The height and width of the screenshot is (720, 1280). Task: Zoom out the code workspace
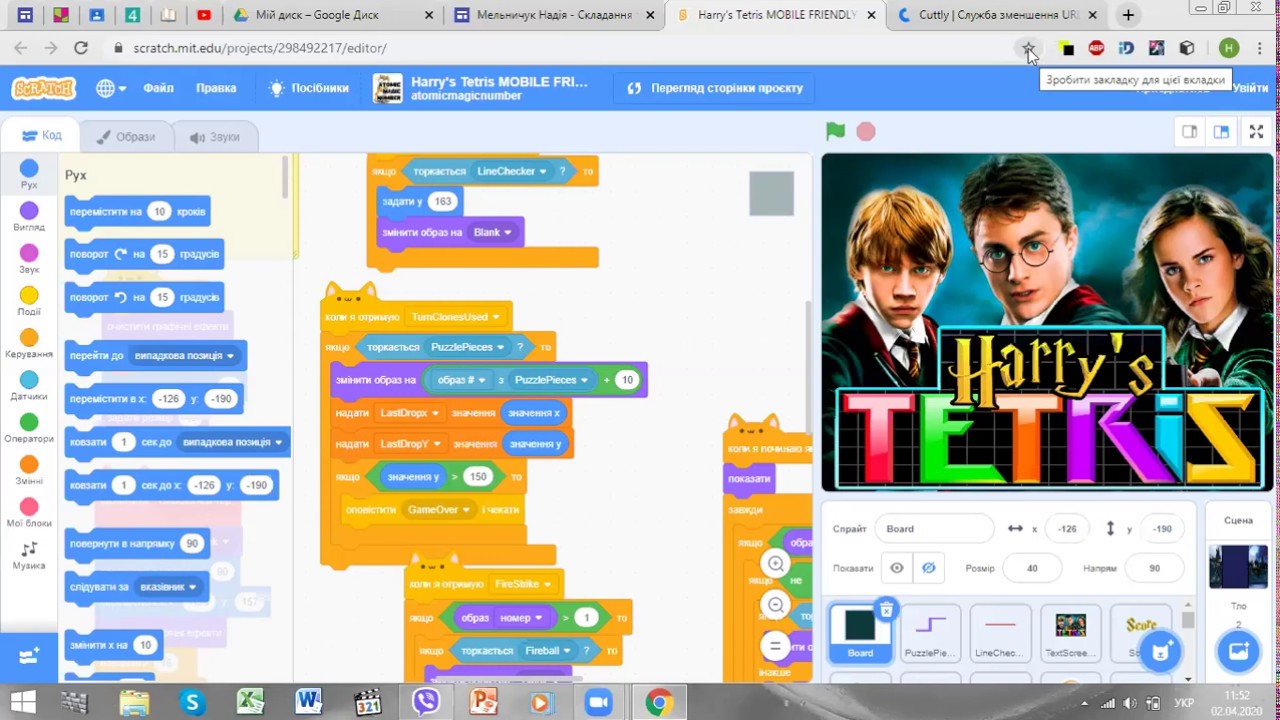pos(775,605)
